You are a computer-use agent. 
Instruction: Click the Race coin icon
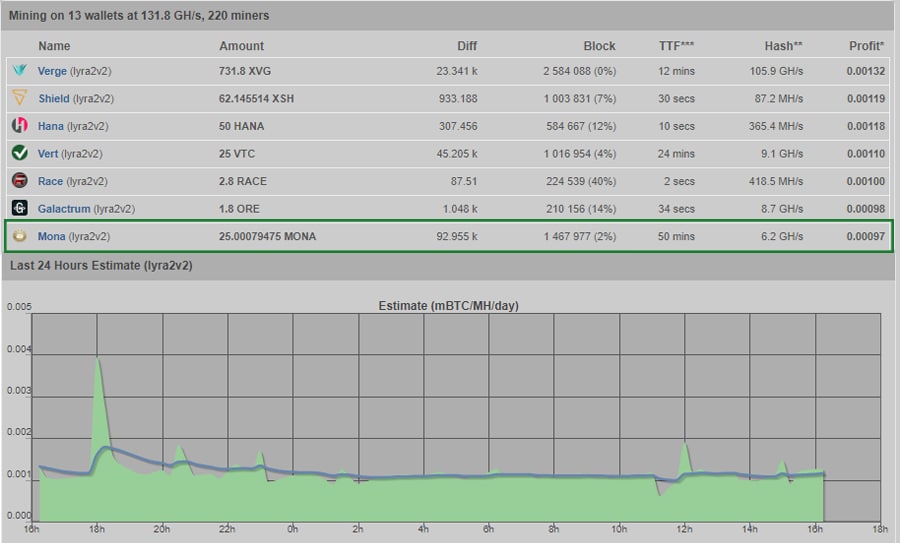pyautogui.click(x=19, y=181)
